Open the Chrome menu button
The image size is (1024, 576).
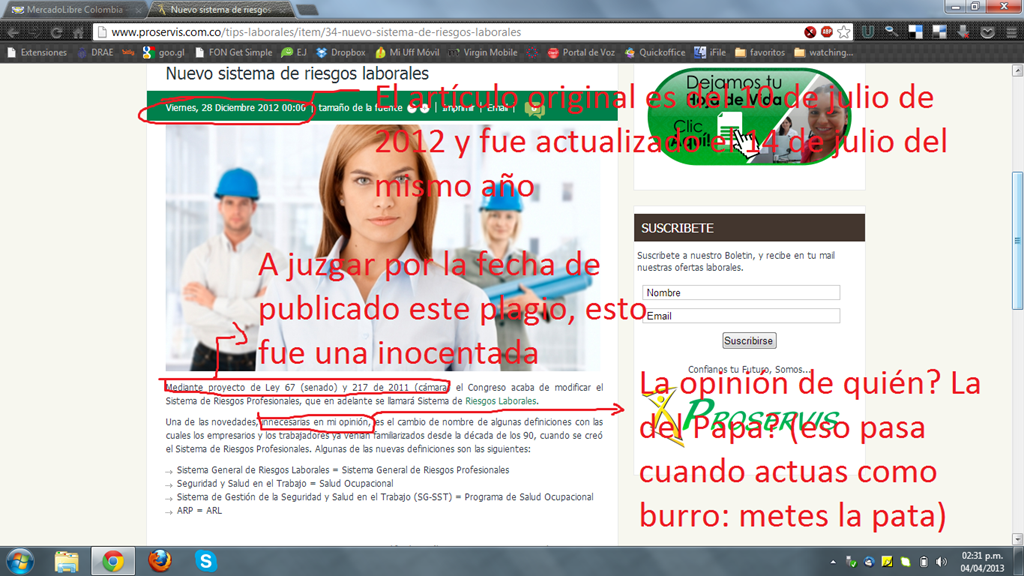click(1010, 32)
